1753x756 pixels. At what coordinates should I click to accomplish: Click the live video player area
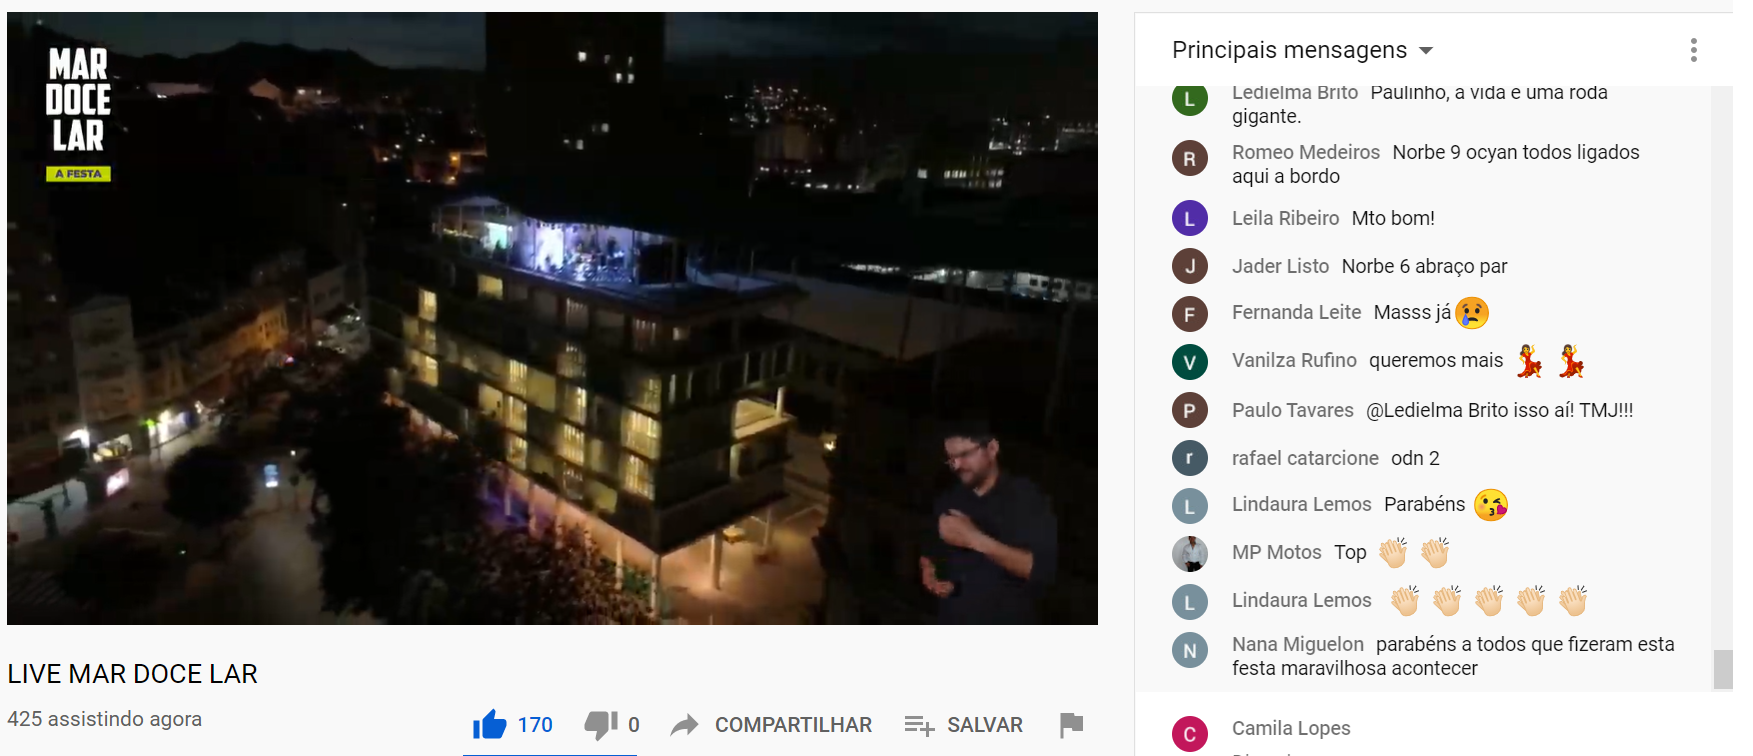552,318
